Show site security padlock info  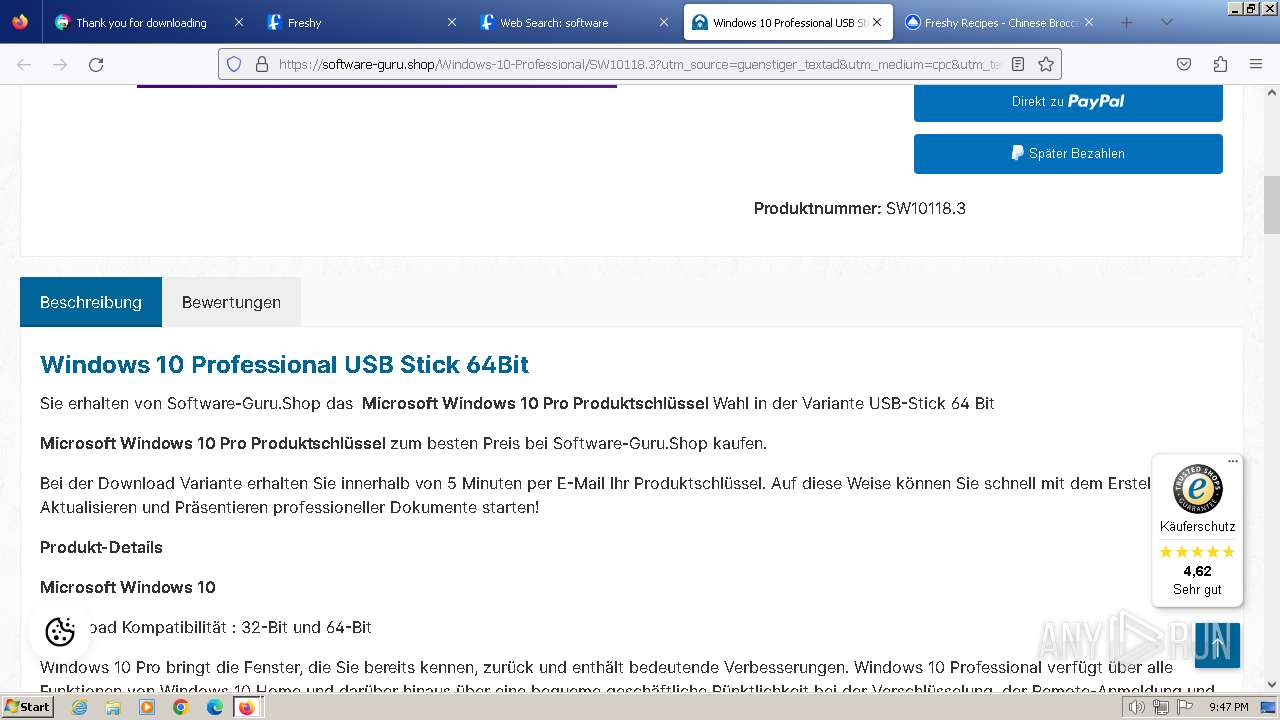(262, 64)
